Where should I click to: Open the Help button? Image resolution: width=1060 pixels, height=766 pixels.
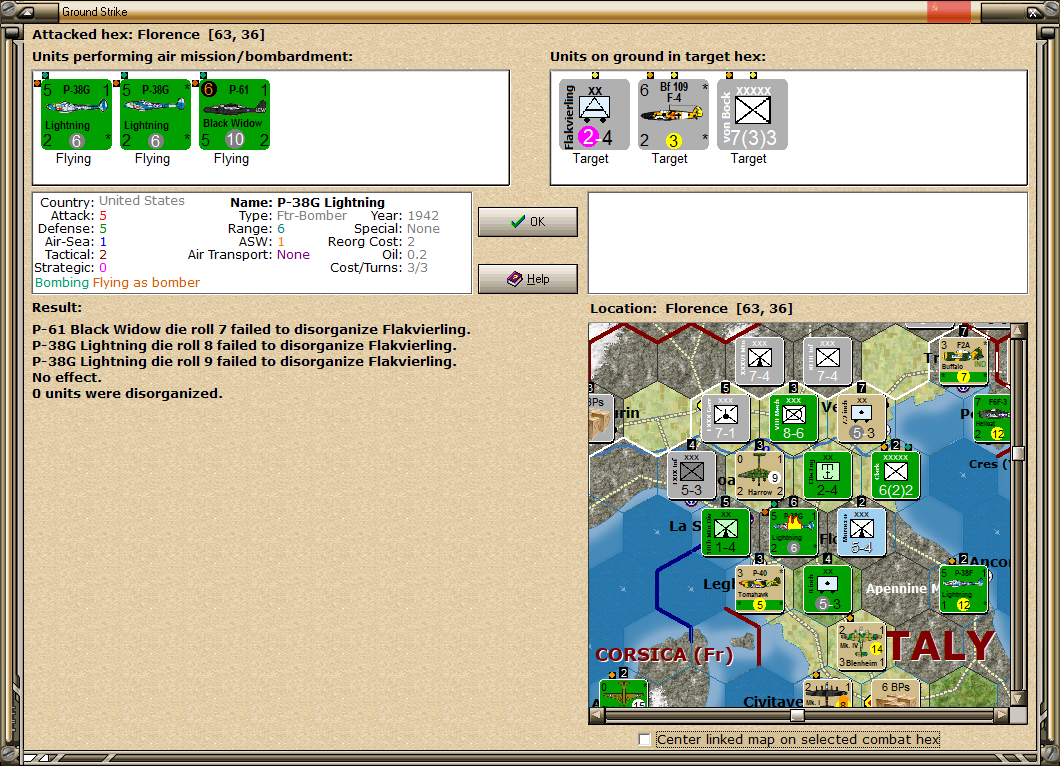tap(528, 279)
